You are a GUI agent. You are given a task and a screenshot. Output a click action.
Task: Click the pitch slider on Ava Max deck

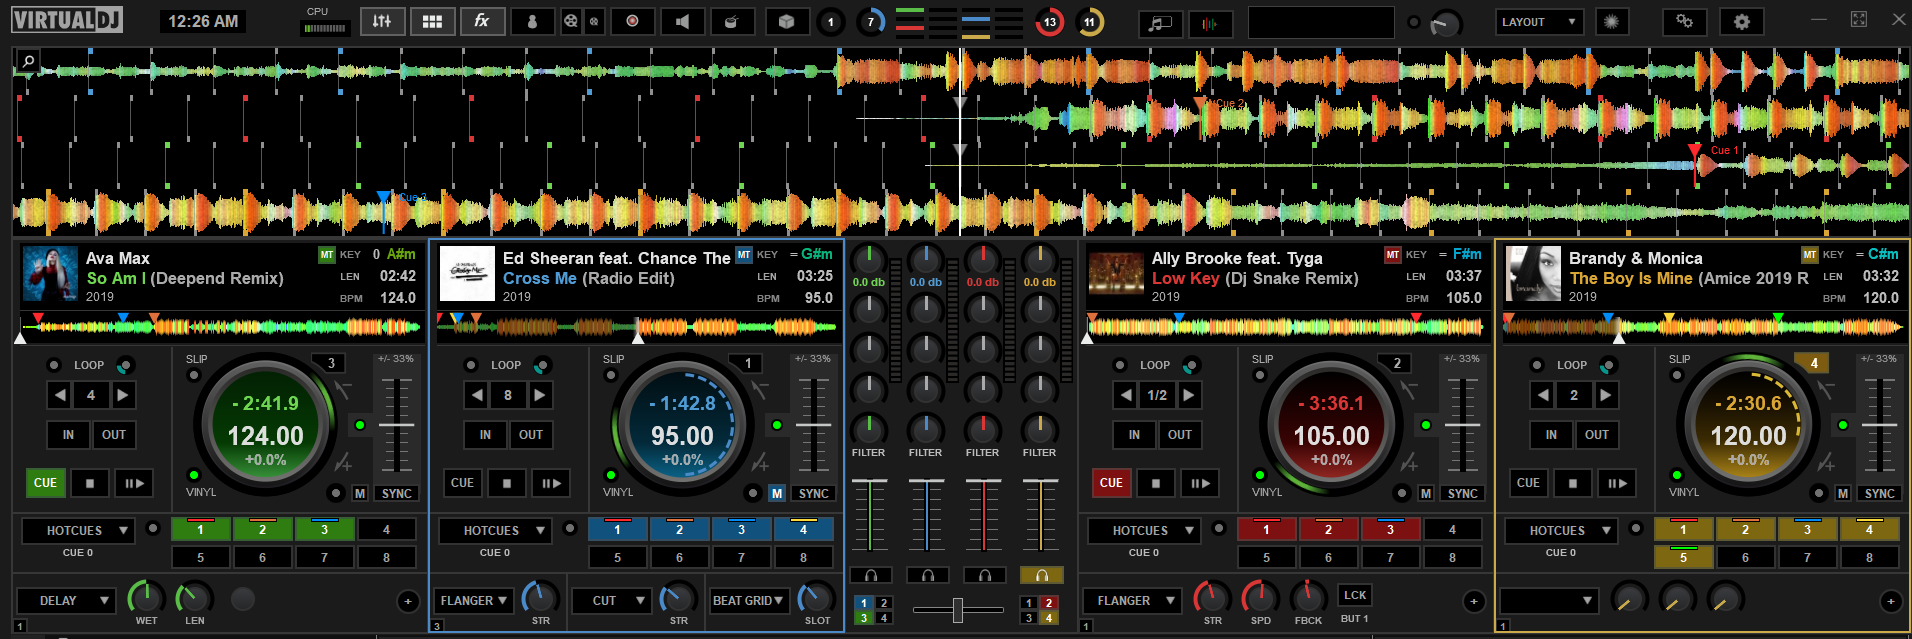pyautogui.click(x=396, y=425)
